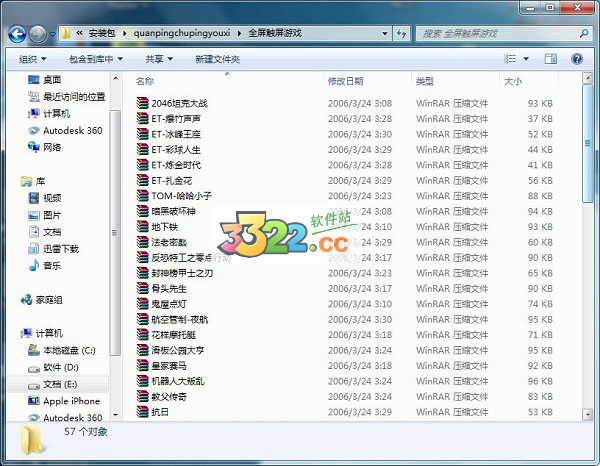Sort by the 名称 column header
This screenshot has height=466, width=600.
pyautogui.click(x=145, y=81)
